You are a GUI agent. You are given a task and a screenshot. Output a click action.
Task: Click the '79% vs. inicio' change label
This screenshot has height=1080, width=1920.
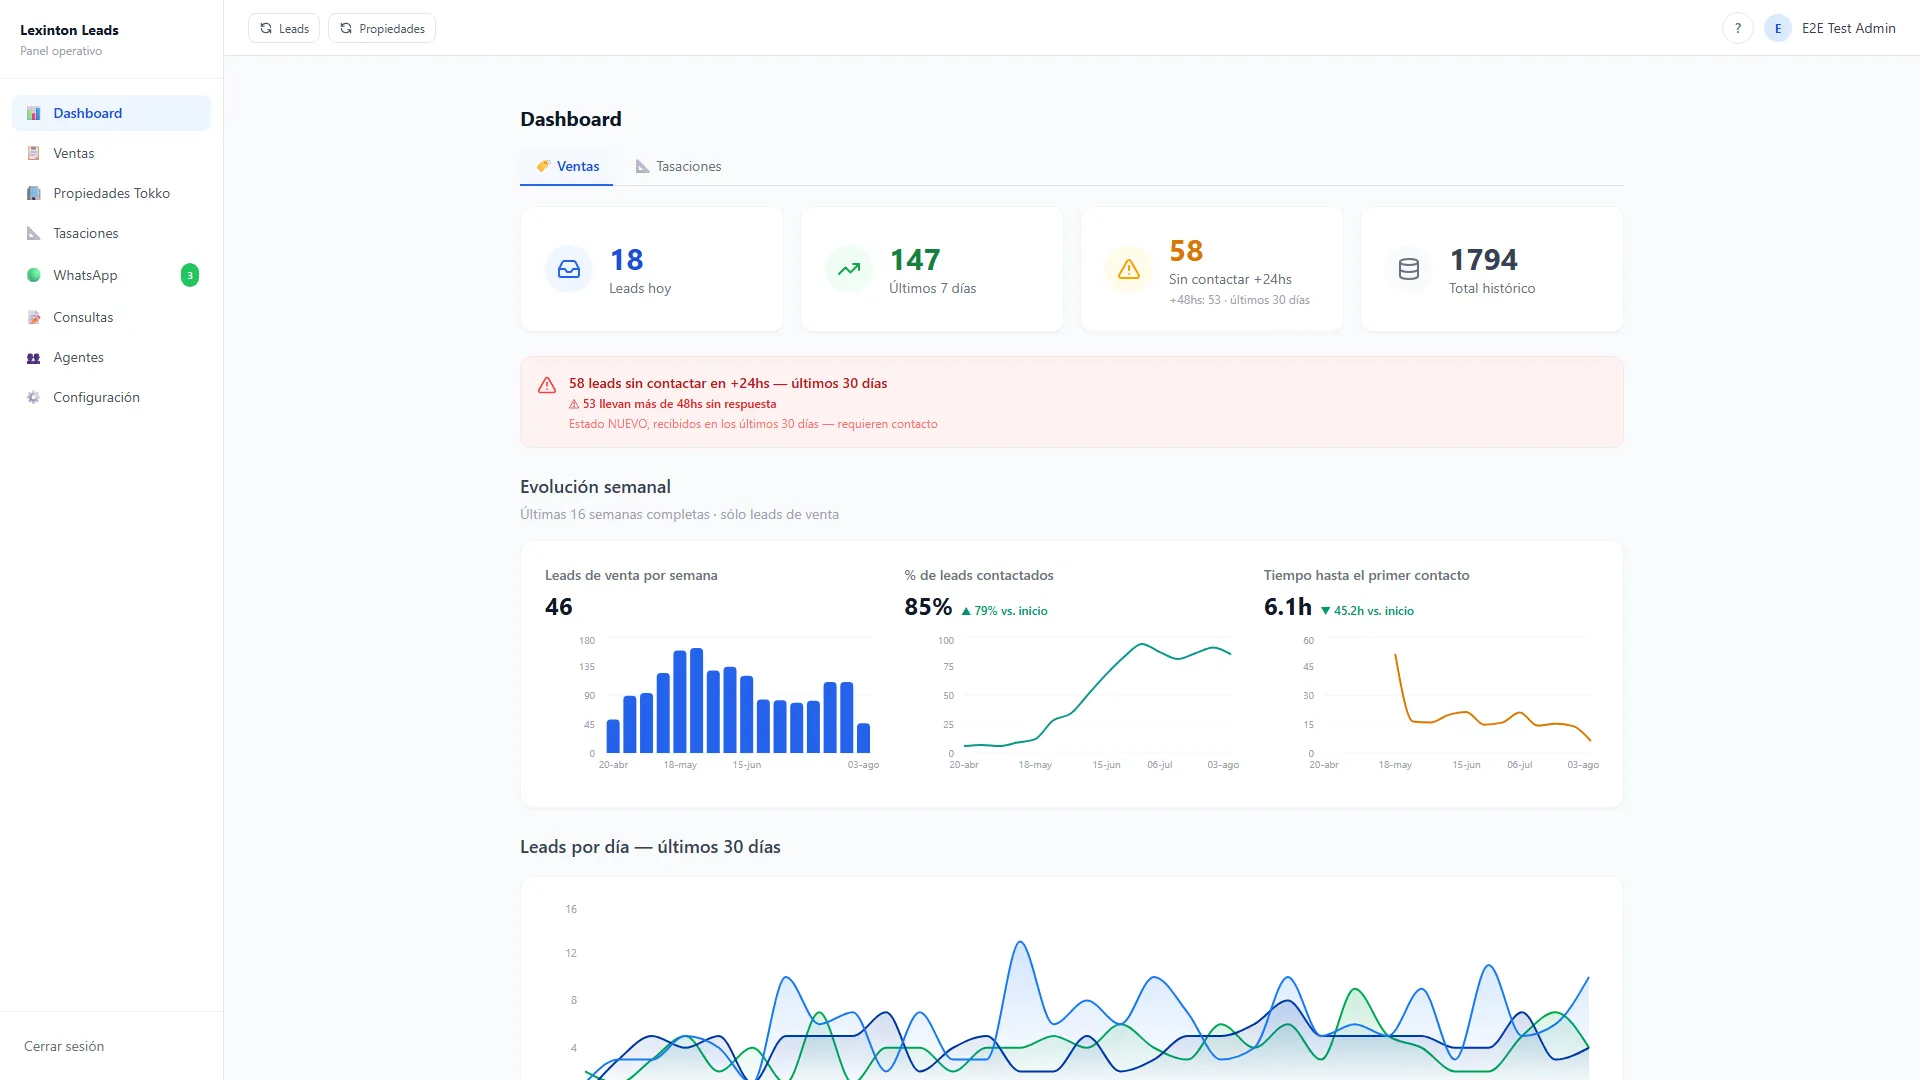(x=1011, y=611)
